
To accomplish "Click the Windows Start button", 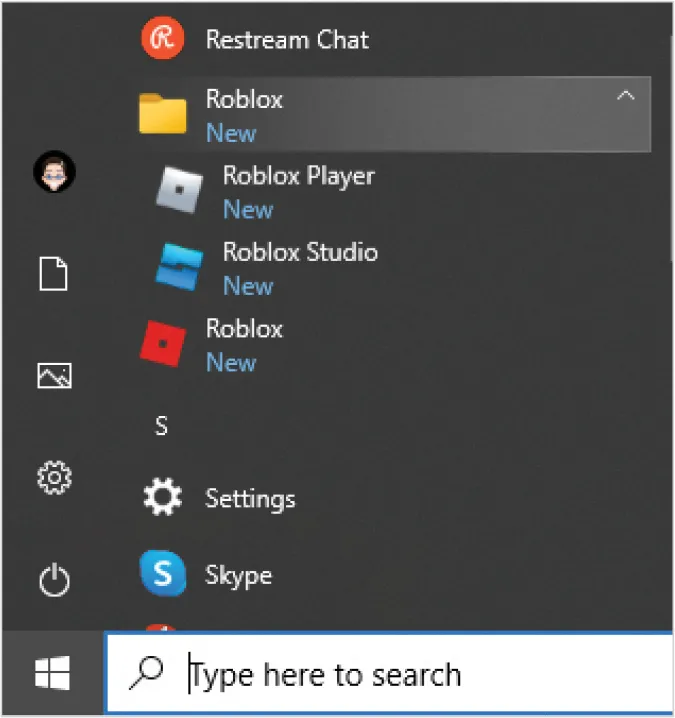I will [x=52, y=675].
